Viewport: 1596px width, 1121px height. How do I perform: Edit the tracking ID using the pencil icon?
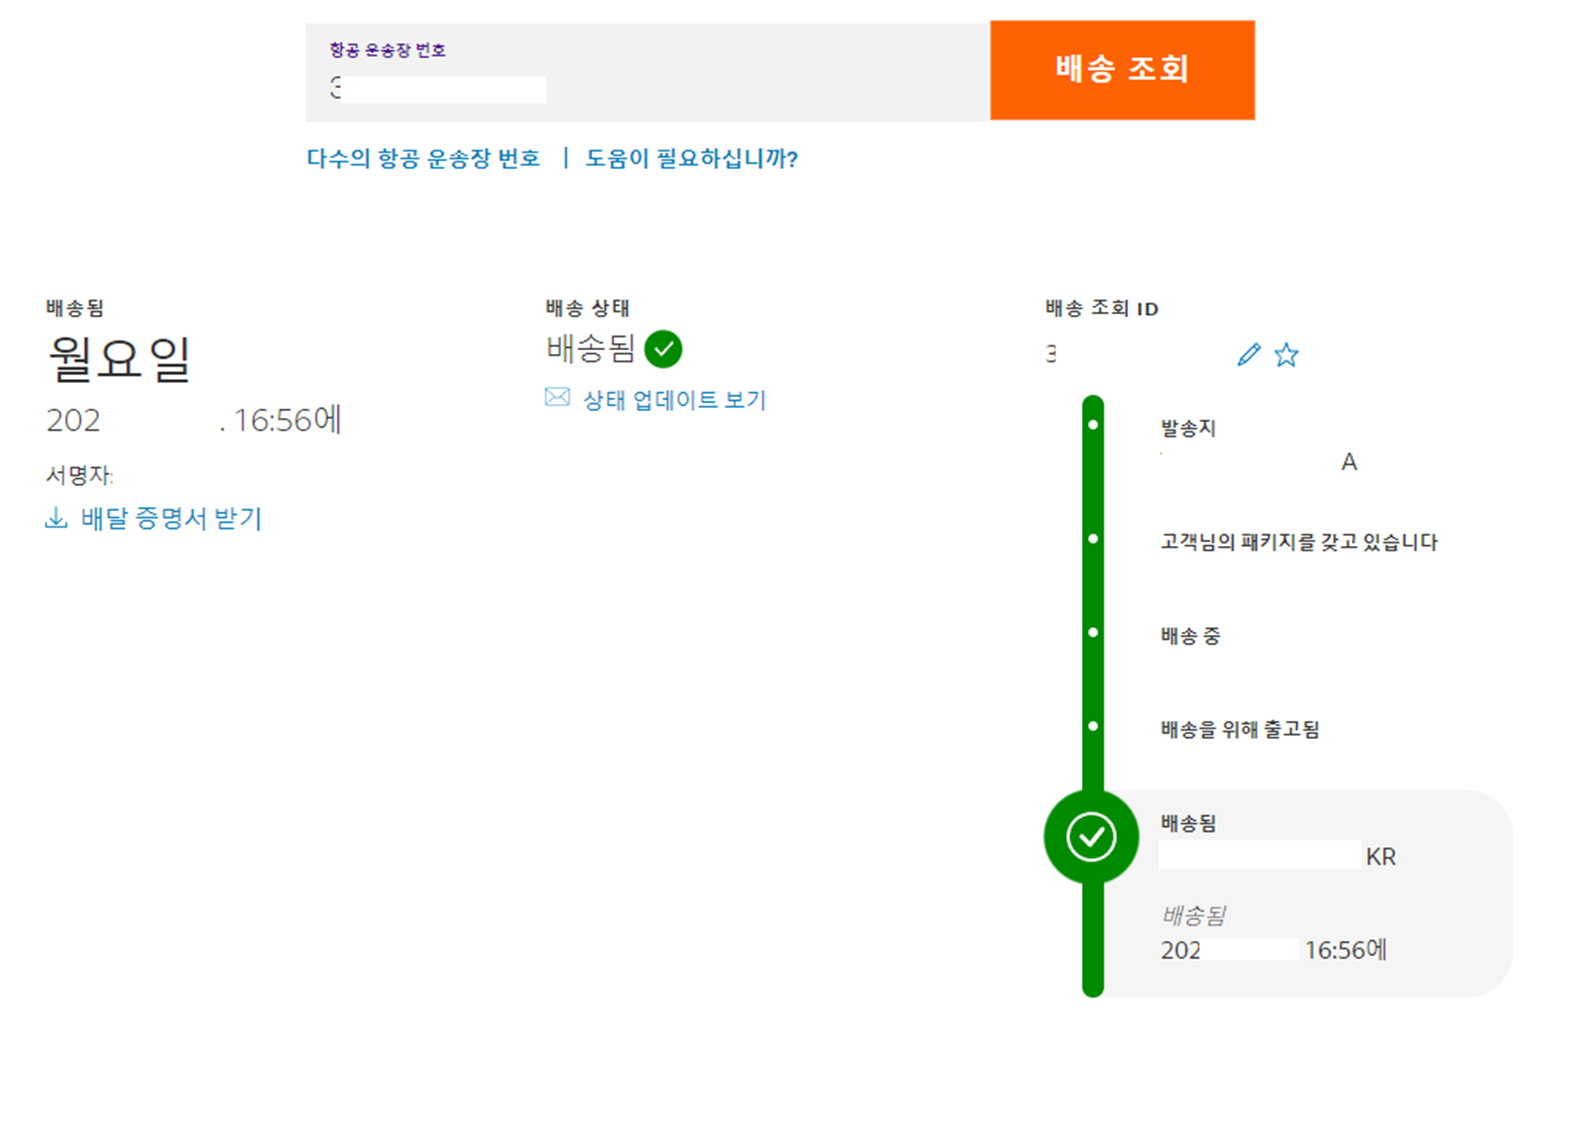pyautogui.click(x=1247, y=354)
